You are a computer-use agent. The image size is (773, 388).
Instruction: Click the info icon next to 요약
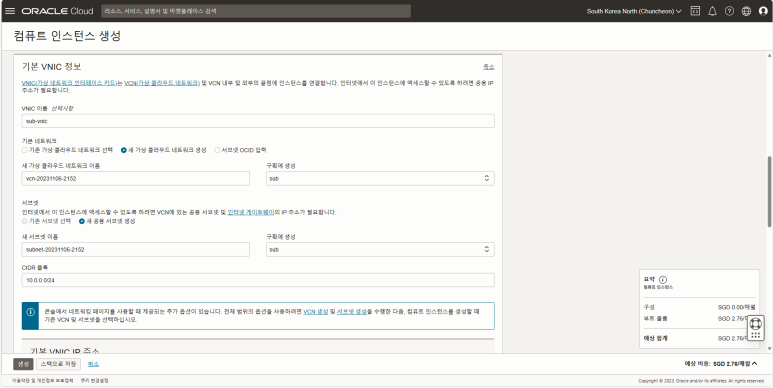[663, 280]
